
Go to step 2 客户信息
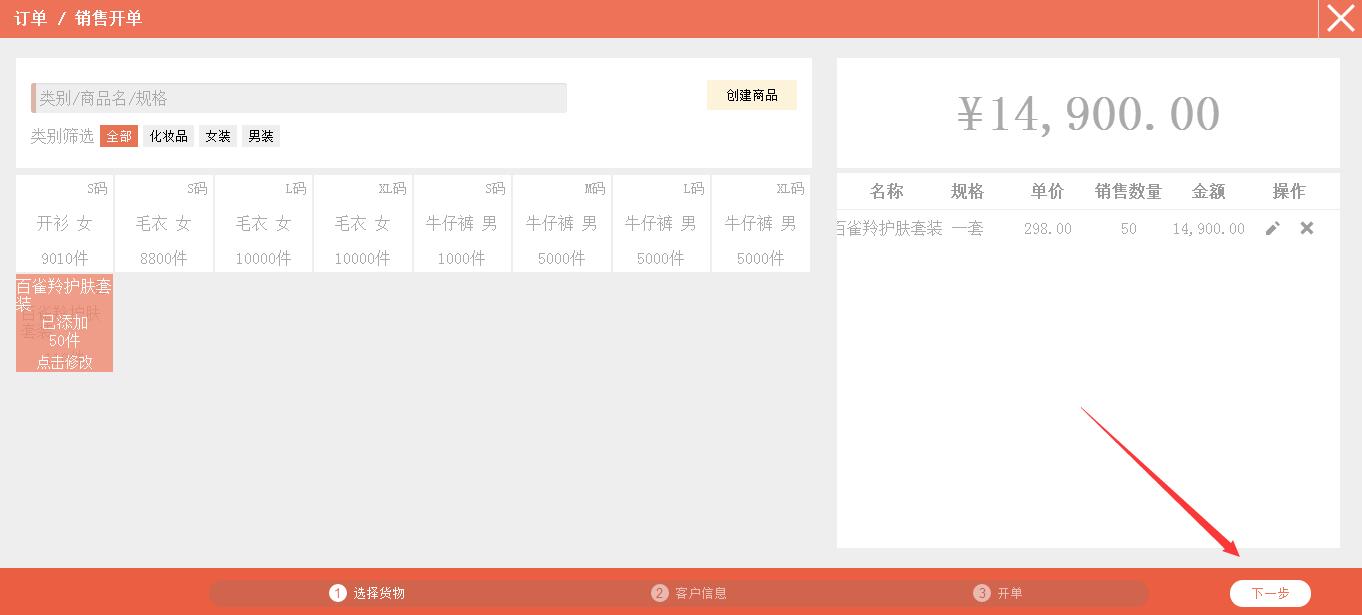coord(689,593)
